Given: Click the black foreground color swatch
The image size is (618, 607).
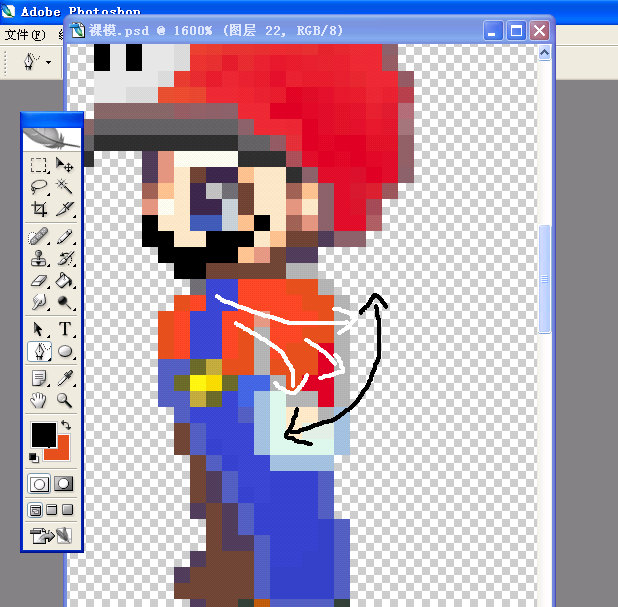Looking at the screenshot, I should [43, 435].
